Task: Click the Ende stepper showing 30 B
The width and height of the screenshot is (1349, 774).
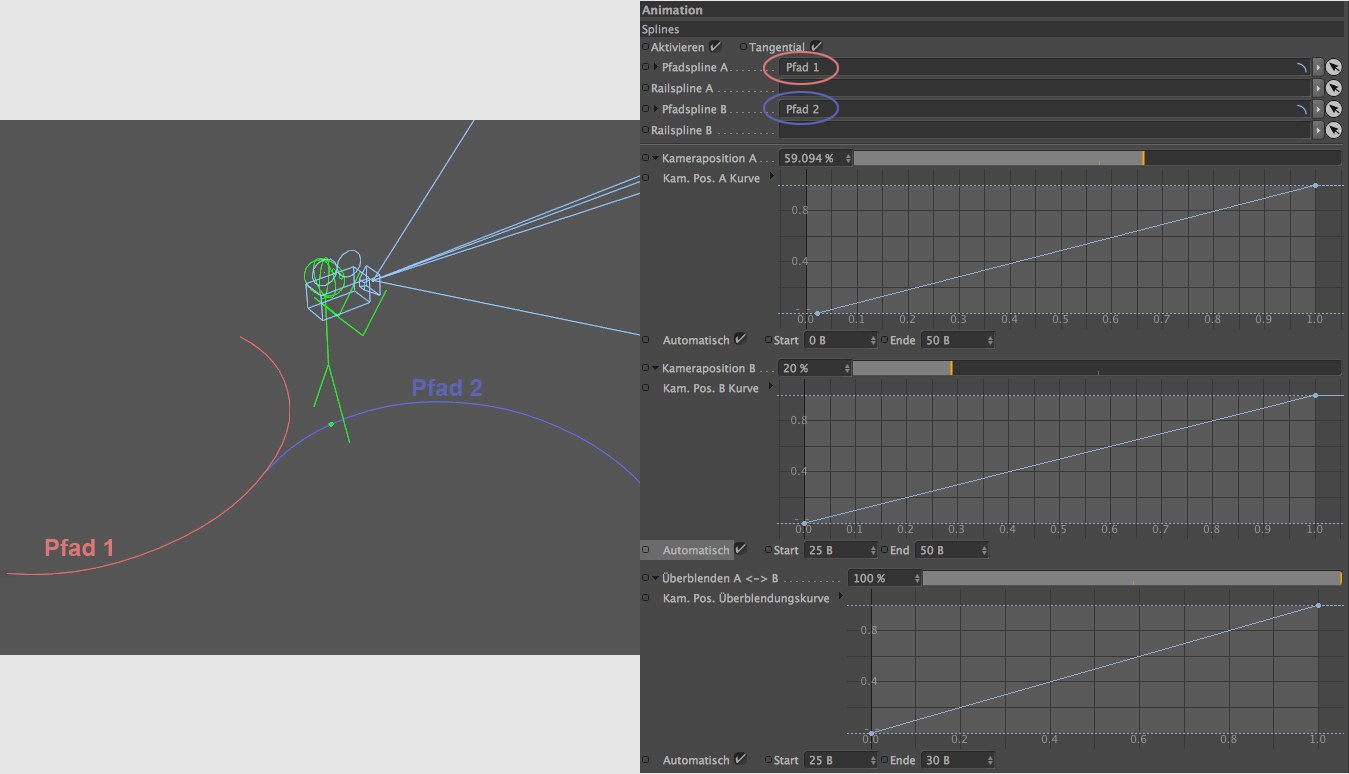Action: [956, 760]
